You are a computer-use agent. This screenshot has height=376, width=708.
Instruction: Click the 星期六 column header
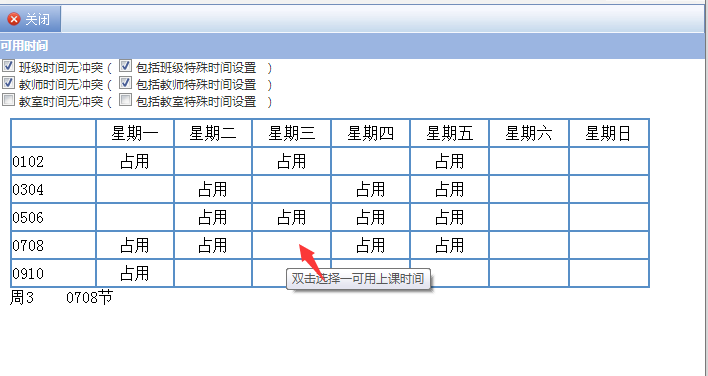pos(529,133)
